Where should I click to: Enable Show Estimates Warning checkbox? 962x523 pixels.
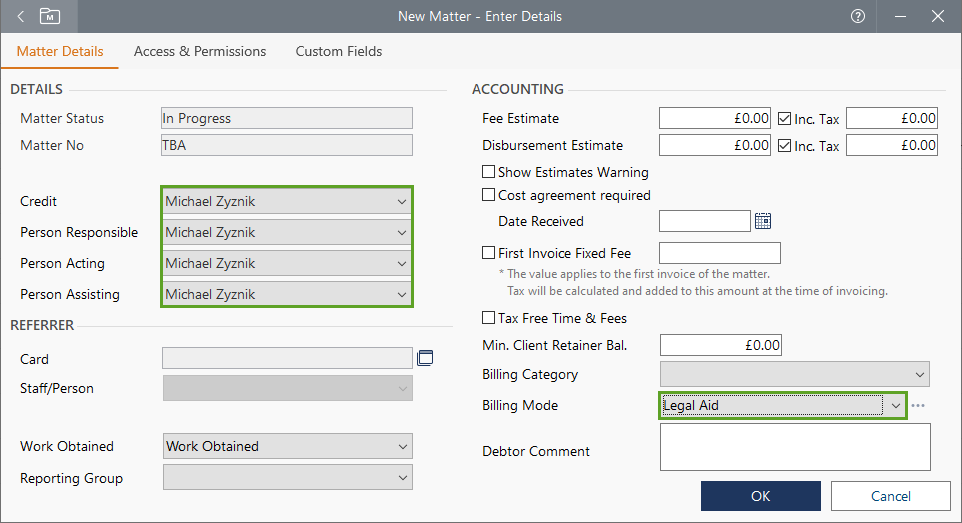coord(489,172)
